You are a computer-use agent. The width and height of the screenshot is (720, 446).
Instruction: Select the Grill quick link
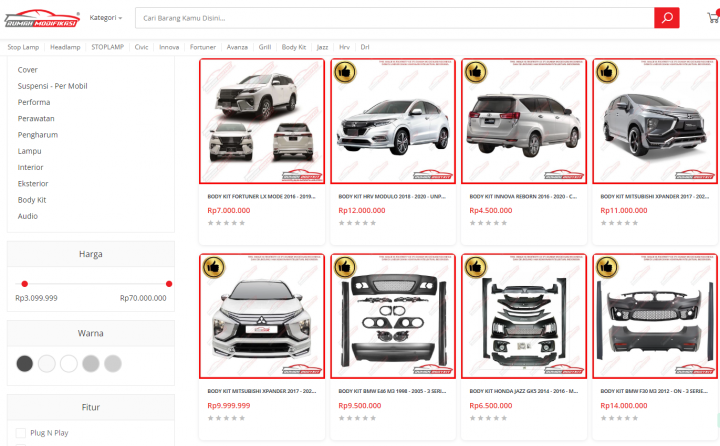pos(265,47)
